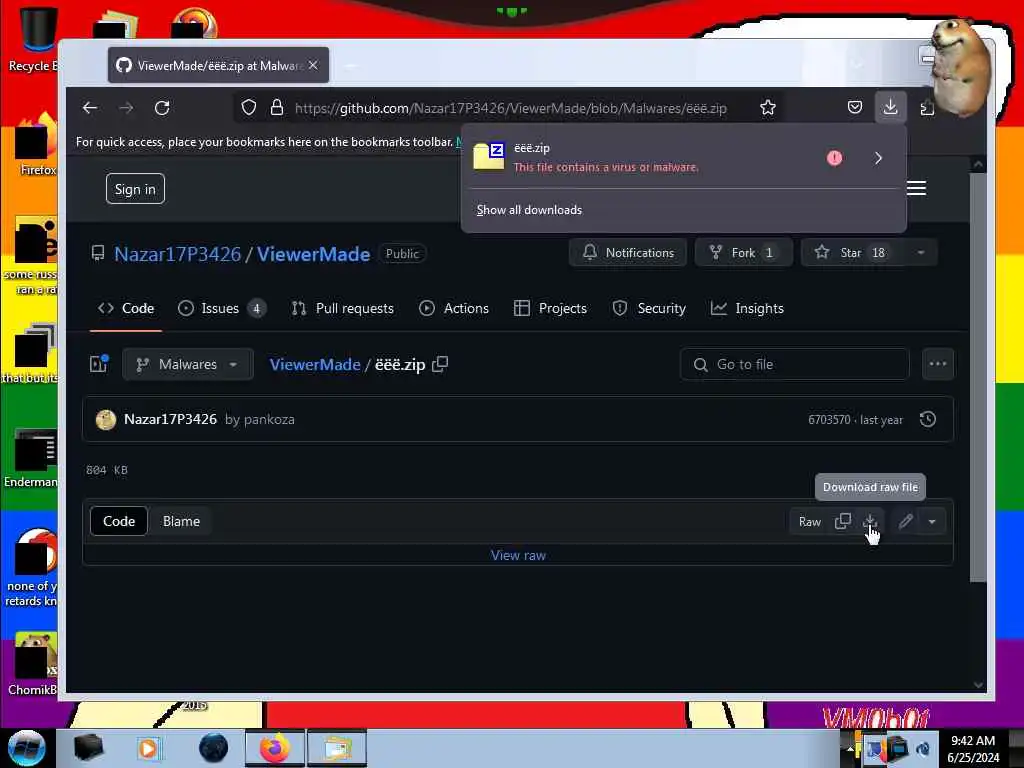
Task: Open file explorer taskbar window
Action: coord(336,748)
